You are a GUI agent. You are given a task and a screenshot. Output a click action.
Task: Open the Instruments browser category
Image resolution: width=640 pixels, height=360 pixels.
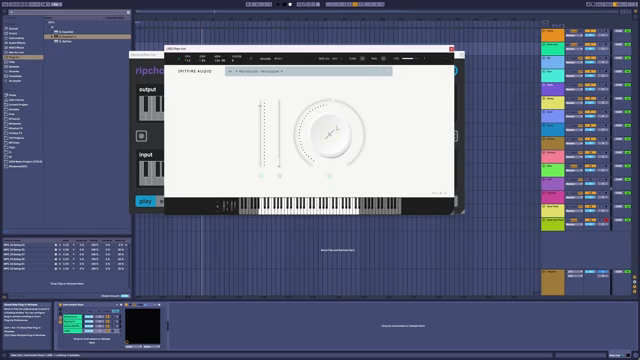pos(16,38)
